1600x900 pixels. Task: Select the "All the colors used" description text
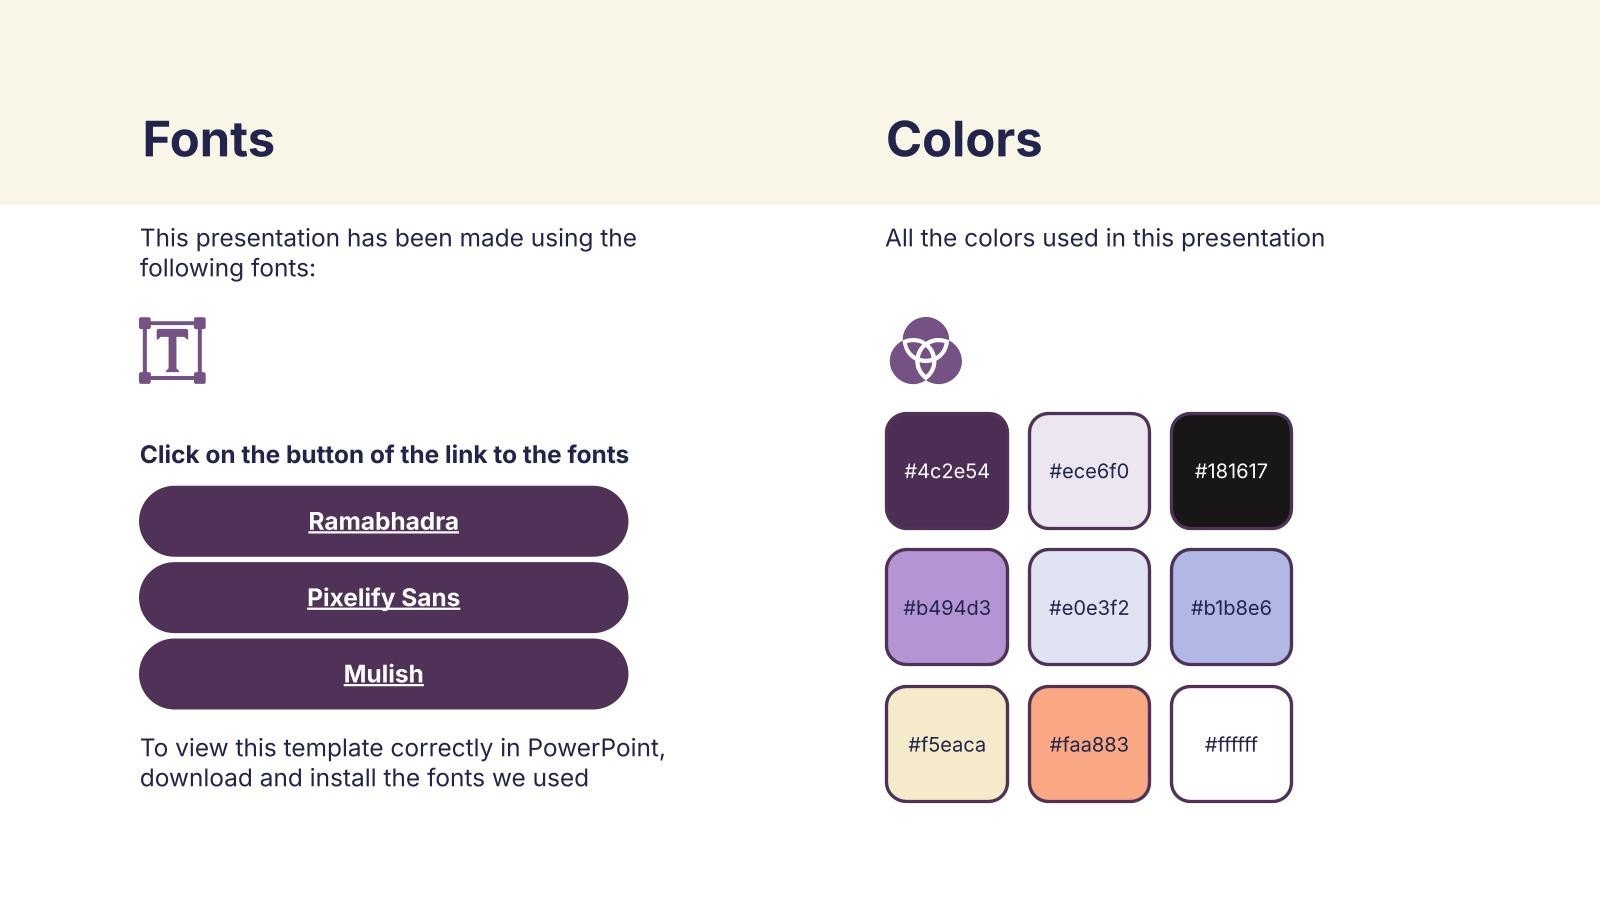1104,238
